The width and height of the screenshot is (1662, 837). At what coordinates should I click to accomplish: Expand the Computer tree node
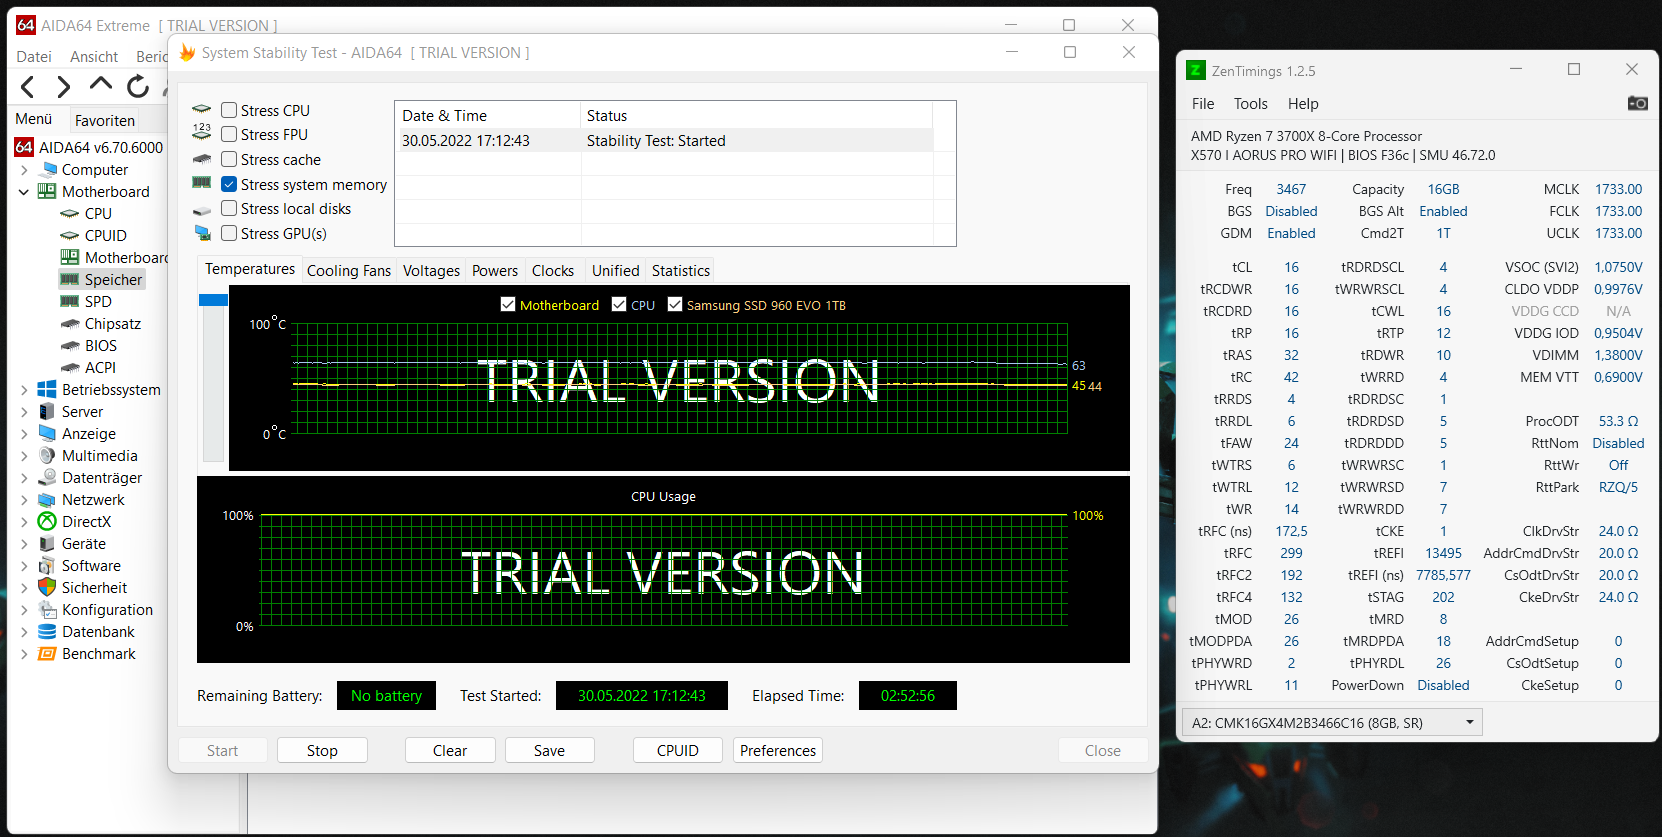pyautogui.click(x=24, y=170)
